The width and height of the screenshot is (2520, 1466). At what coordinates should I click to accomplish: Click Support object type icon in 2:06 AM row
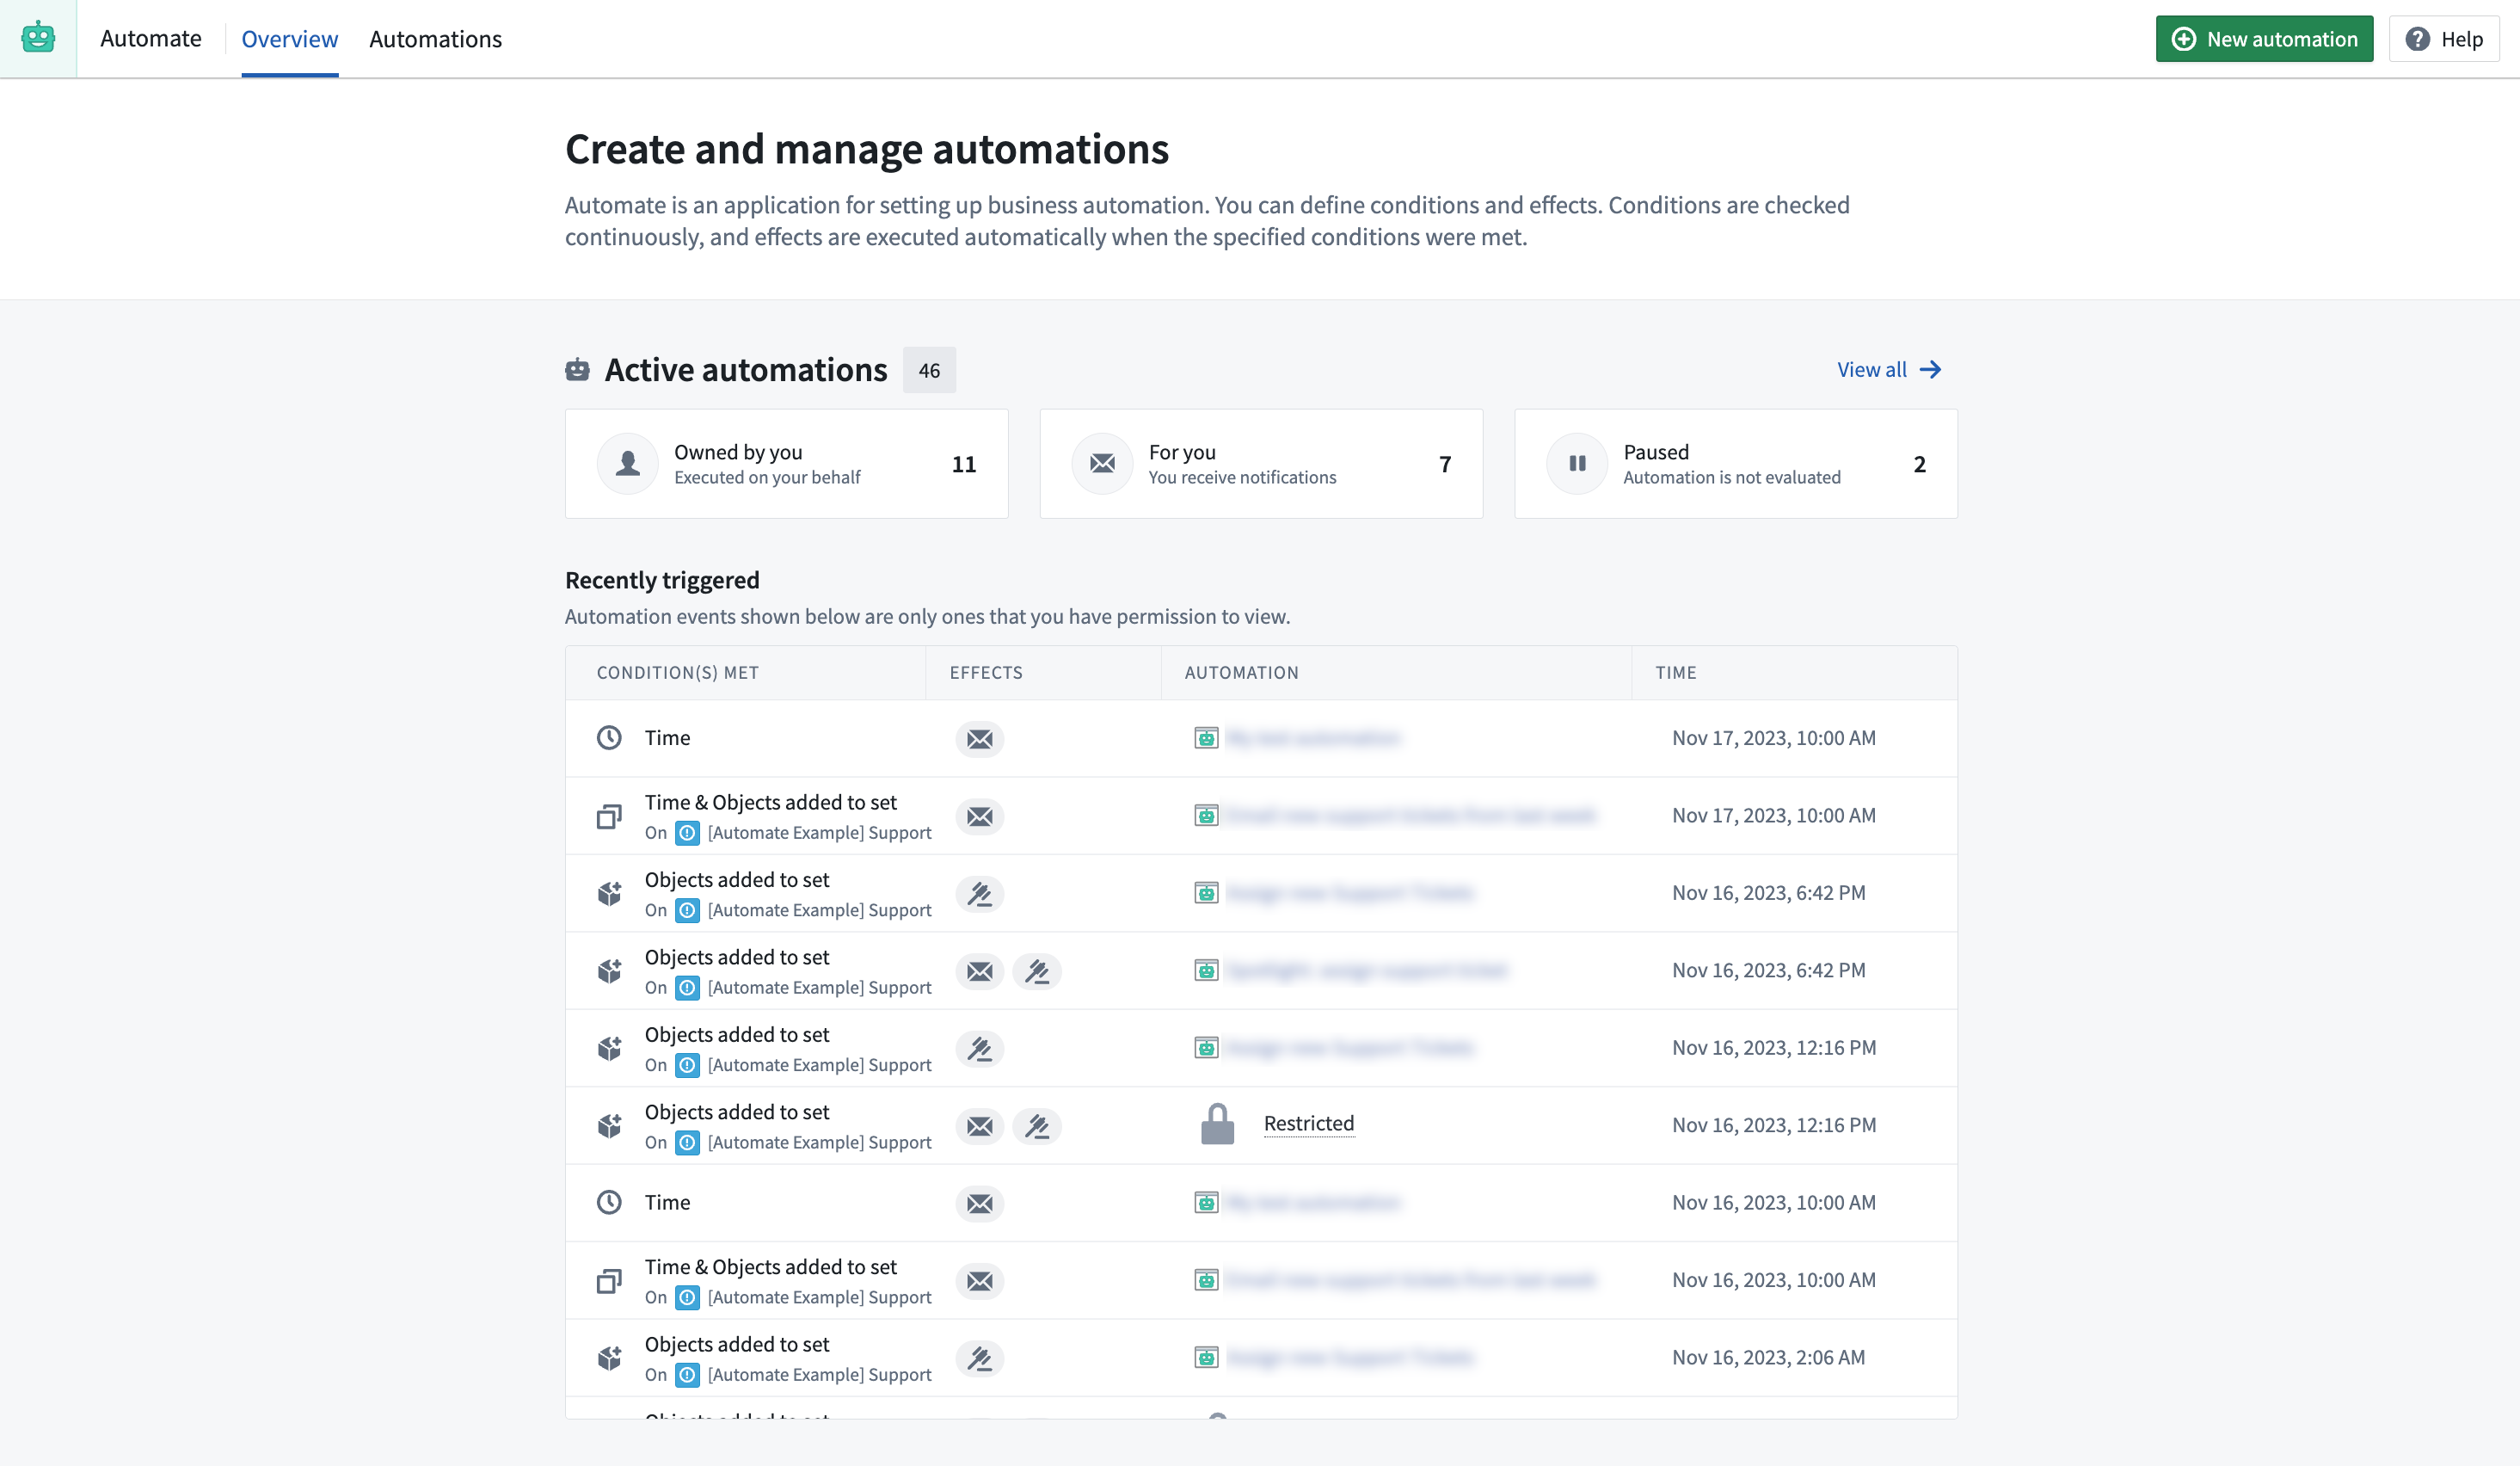coord(687,1375)
